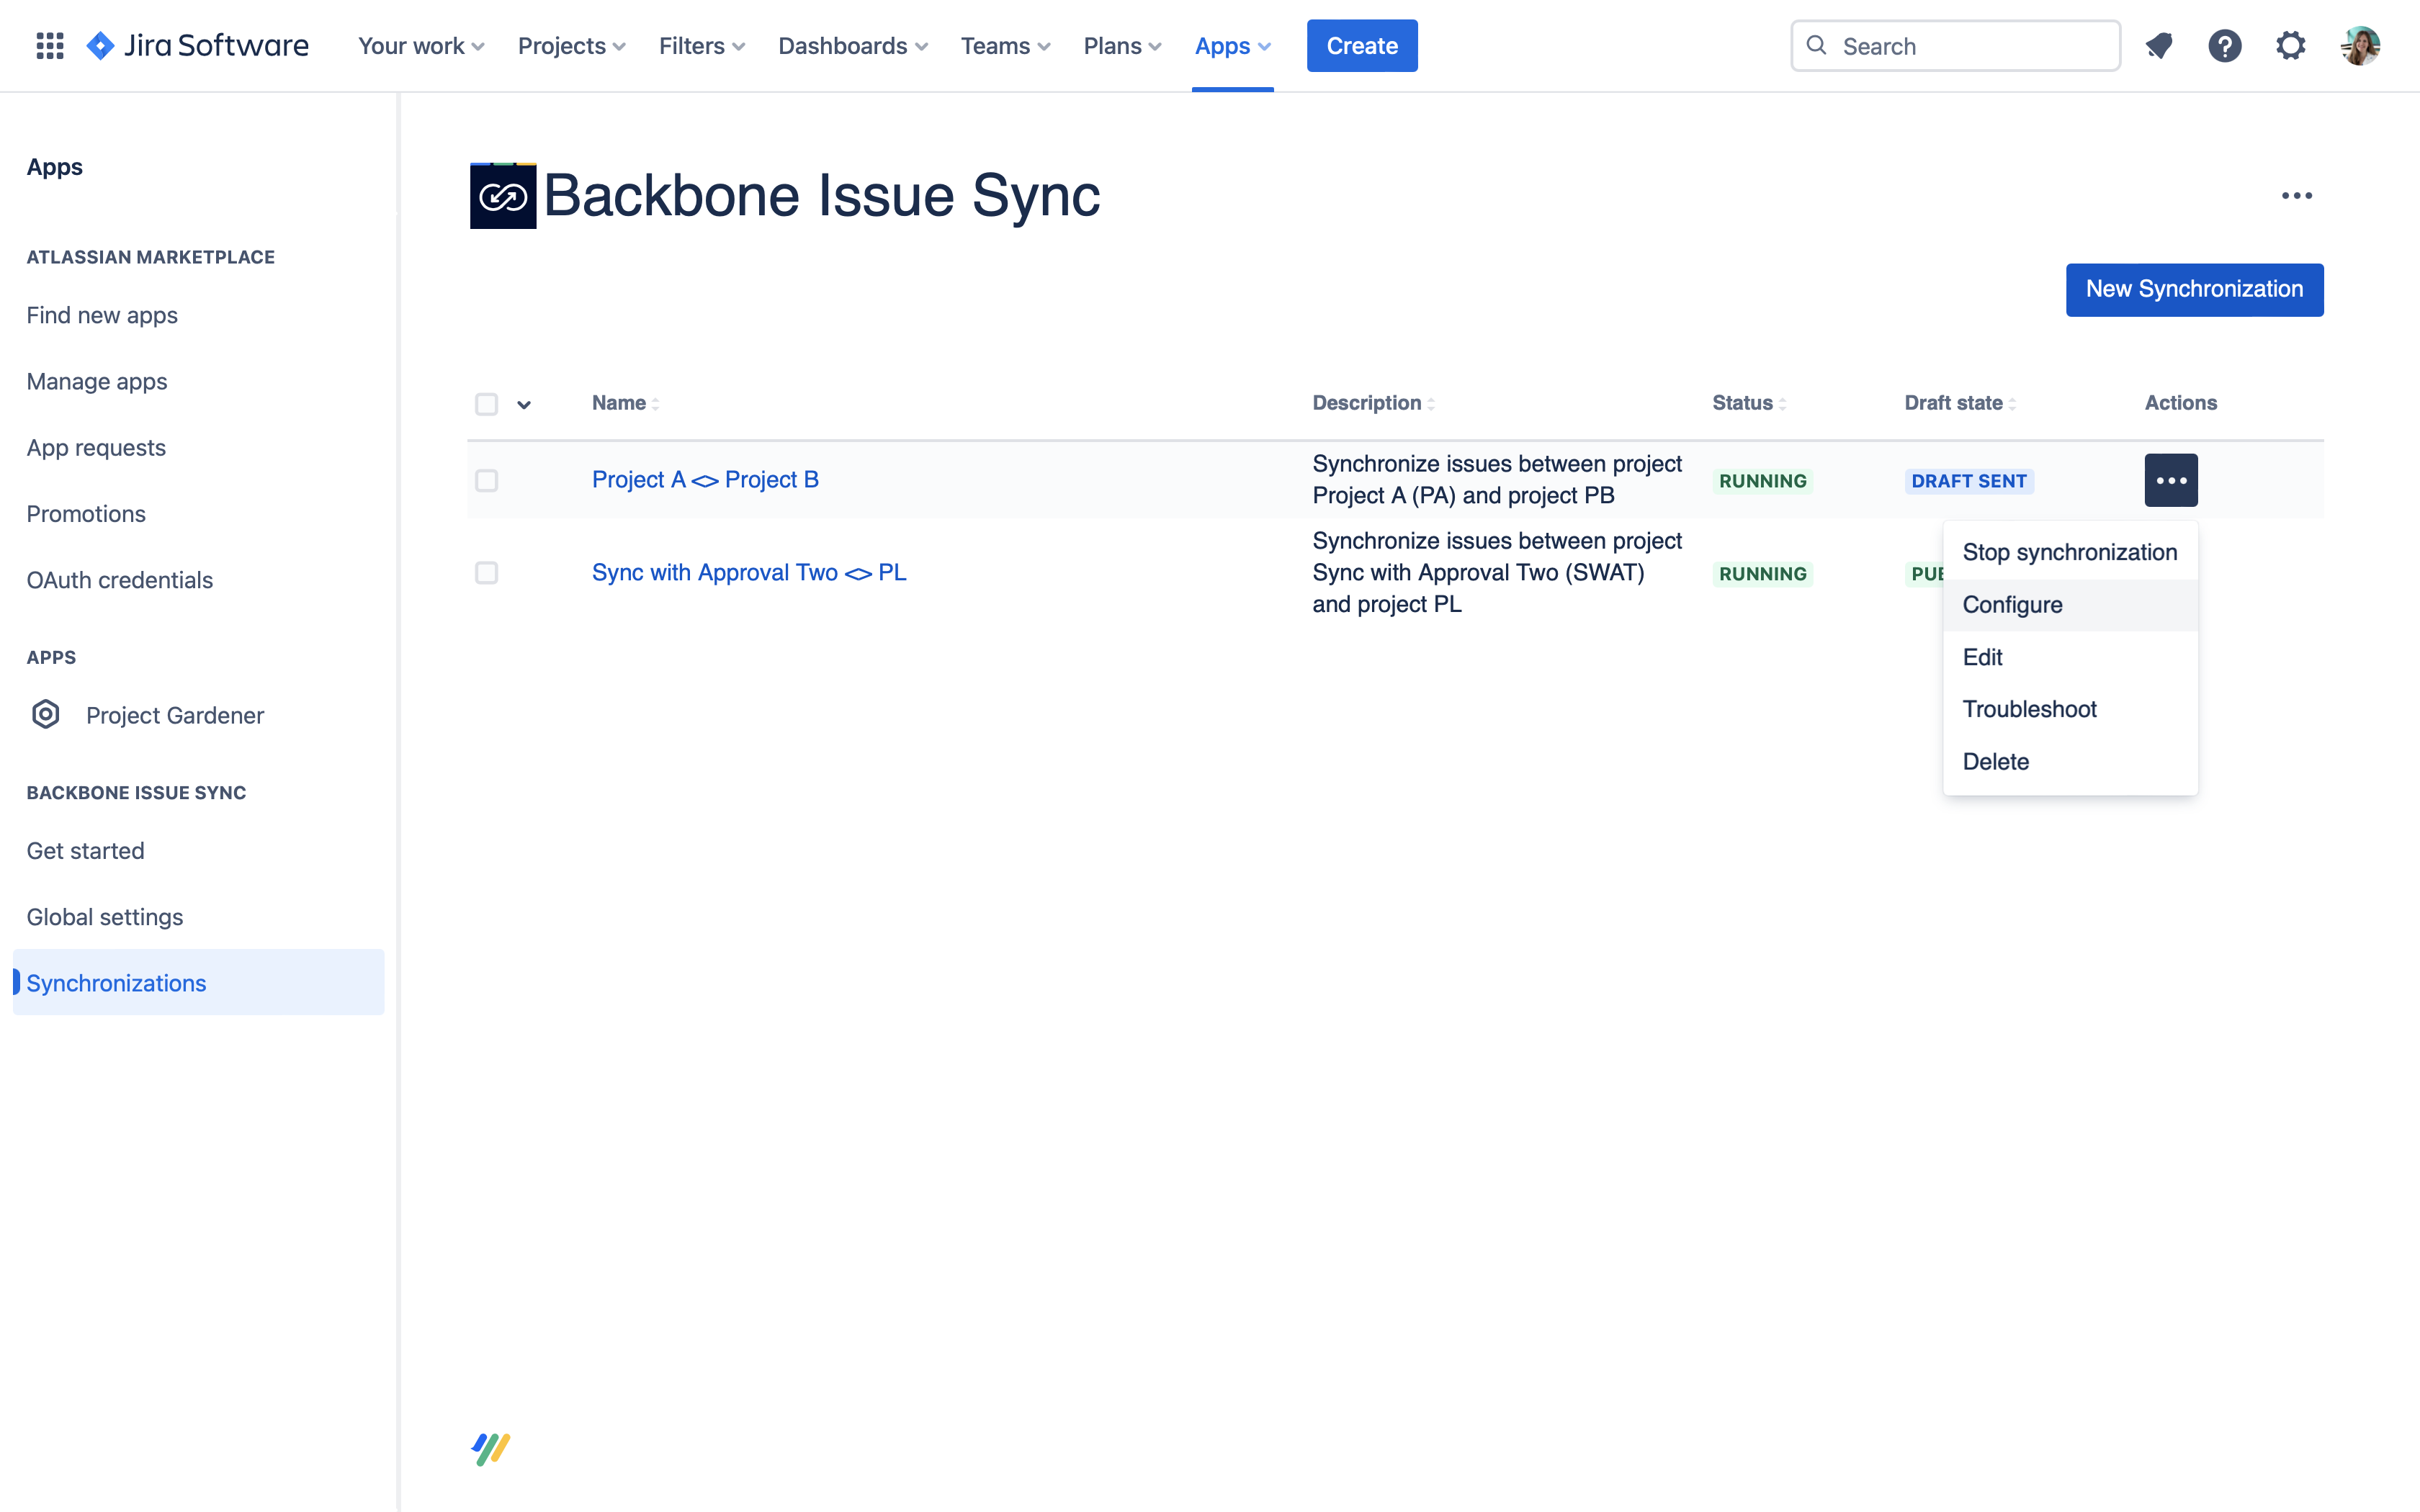The height and width of the screenshot is (1512, 2420).
Task: Open Manage apps in sidebar
Action: click(x=97, y=381)
